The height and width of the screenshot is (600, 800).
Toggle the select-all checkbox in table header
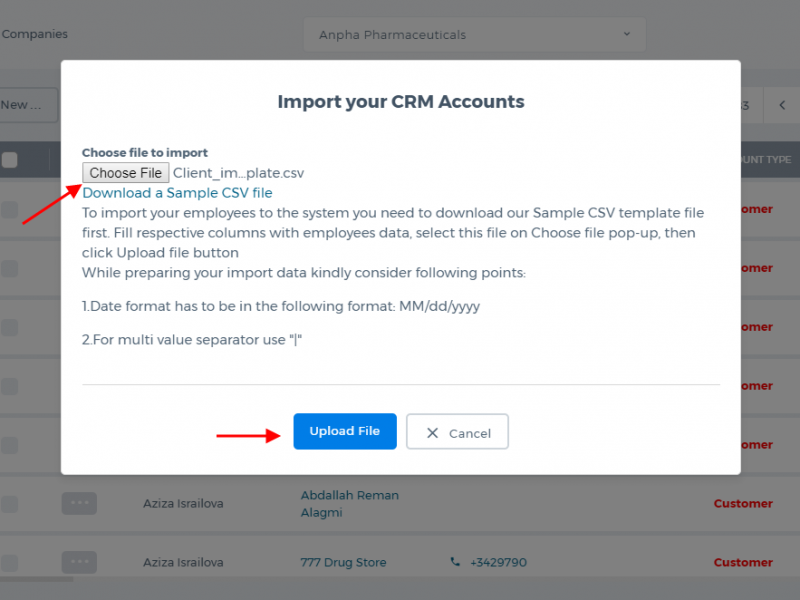pos(9,160)
